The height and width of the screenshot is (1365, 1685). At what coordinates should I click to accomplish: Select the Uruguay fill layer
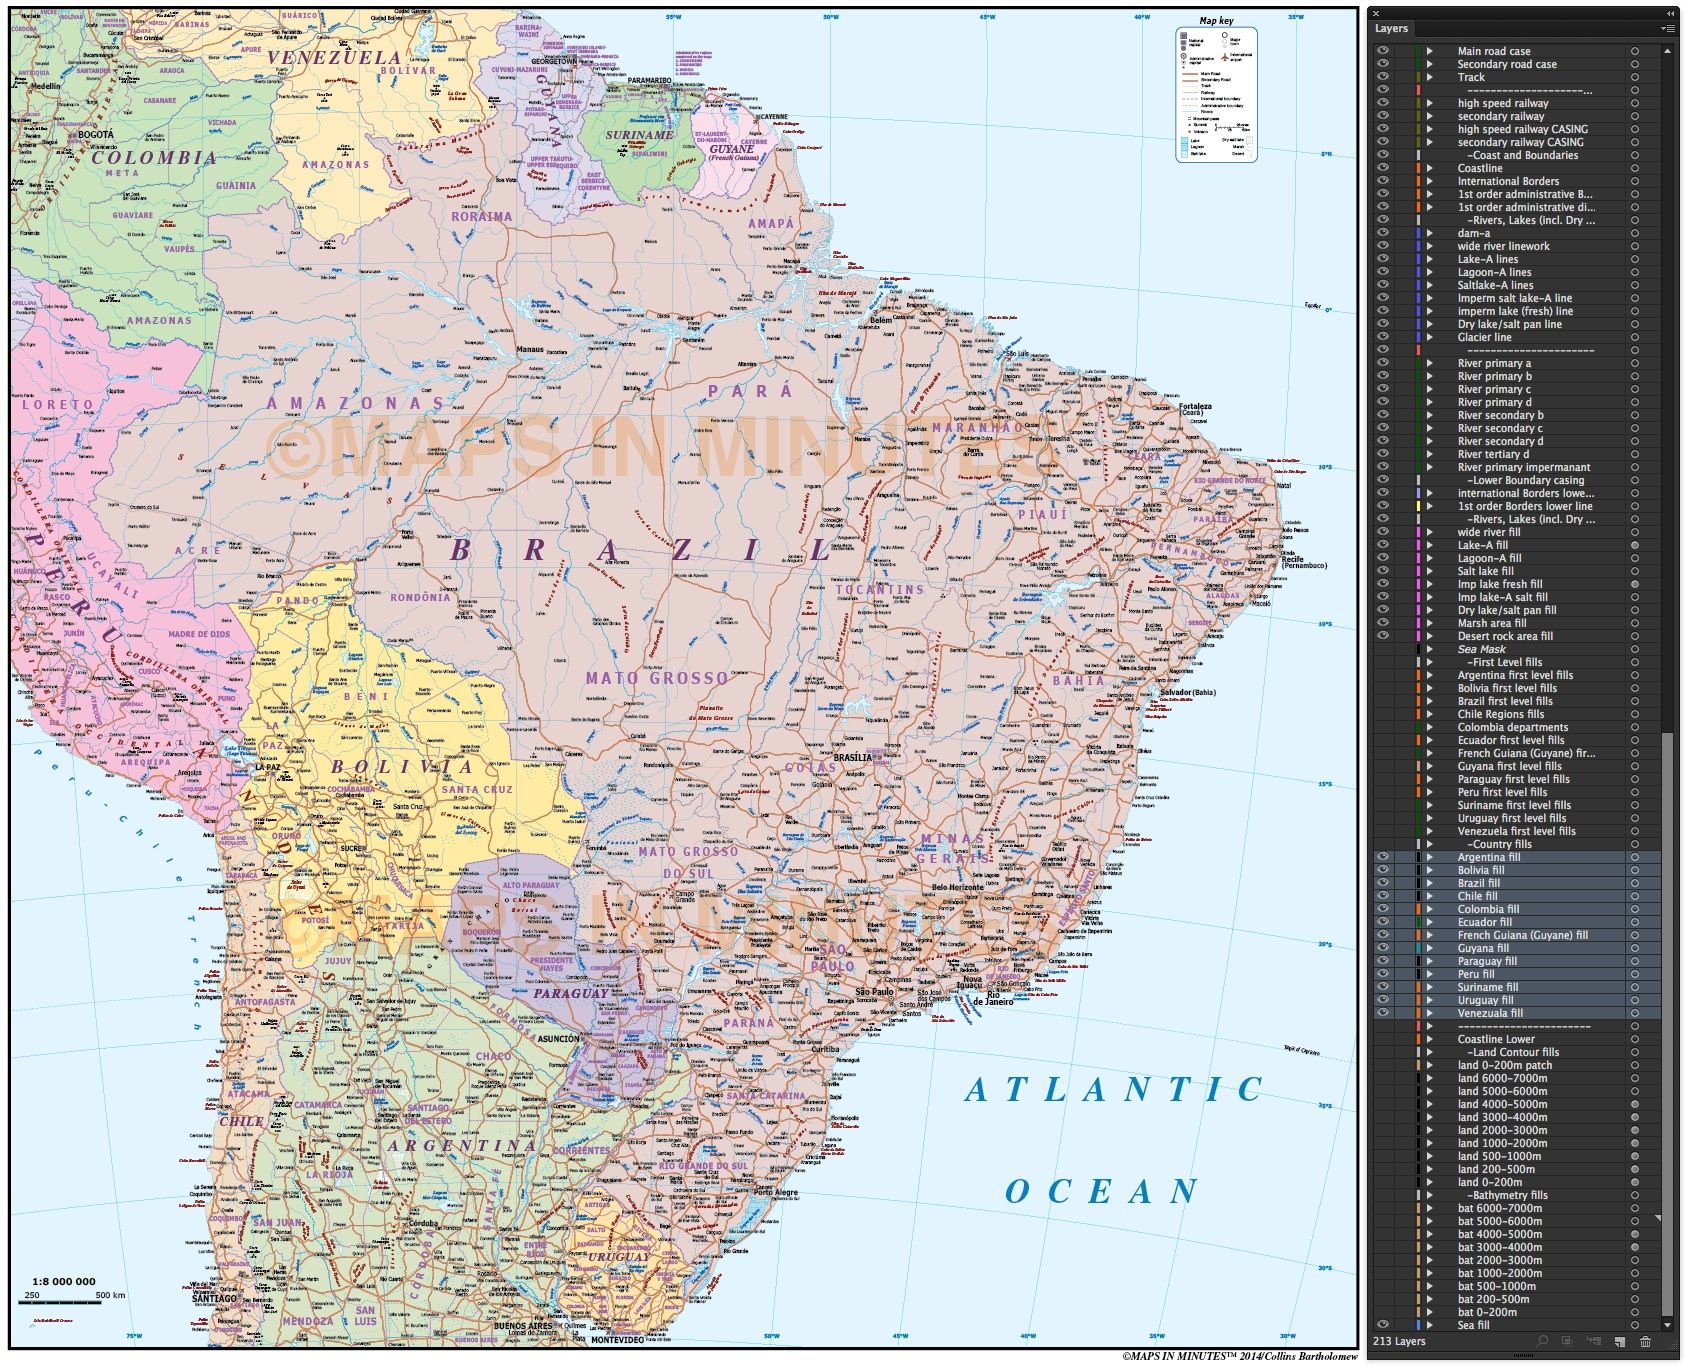(x=1485, y=1000)
